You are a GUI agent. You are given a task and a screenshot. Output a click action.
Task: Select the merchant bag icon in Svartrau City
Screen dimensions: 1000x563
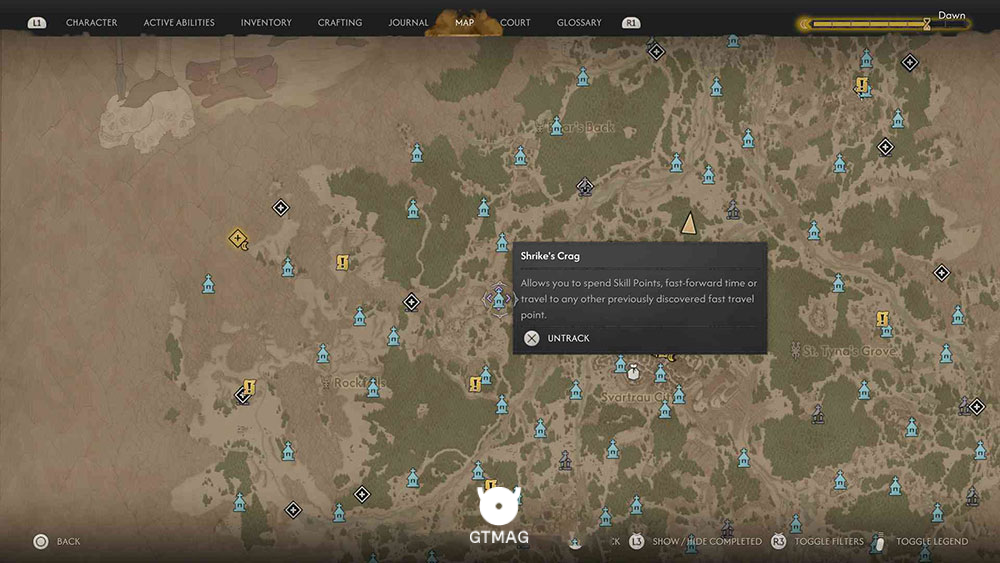coord(633,372)
